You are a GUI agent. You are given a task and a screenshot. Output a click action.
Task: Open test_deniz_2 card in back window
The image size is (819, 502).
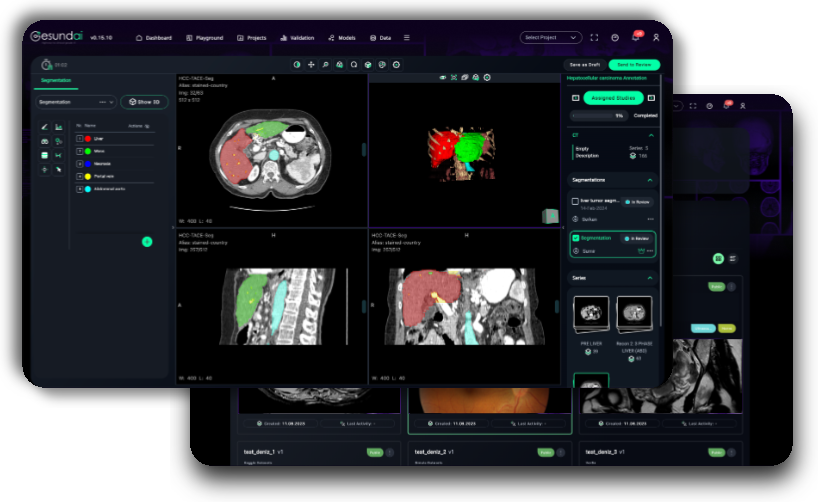489,454
